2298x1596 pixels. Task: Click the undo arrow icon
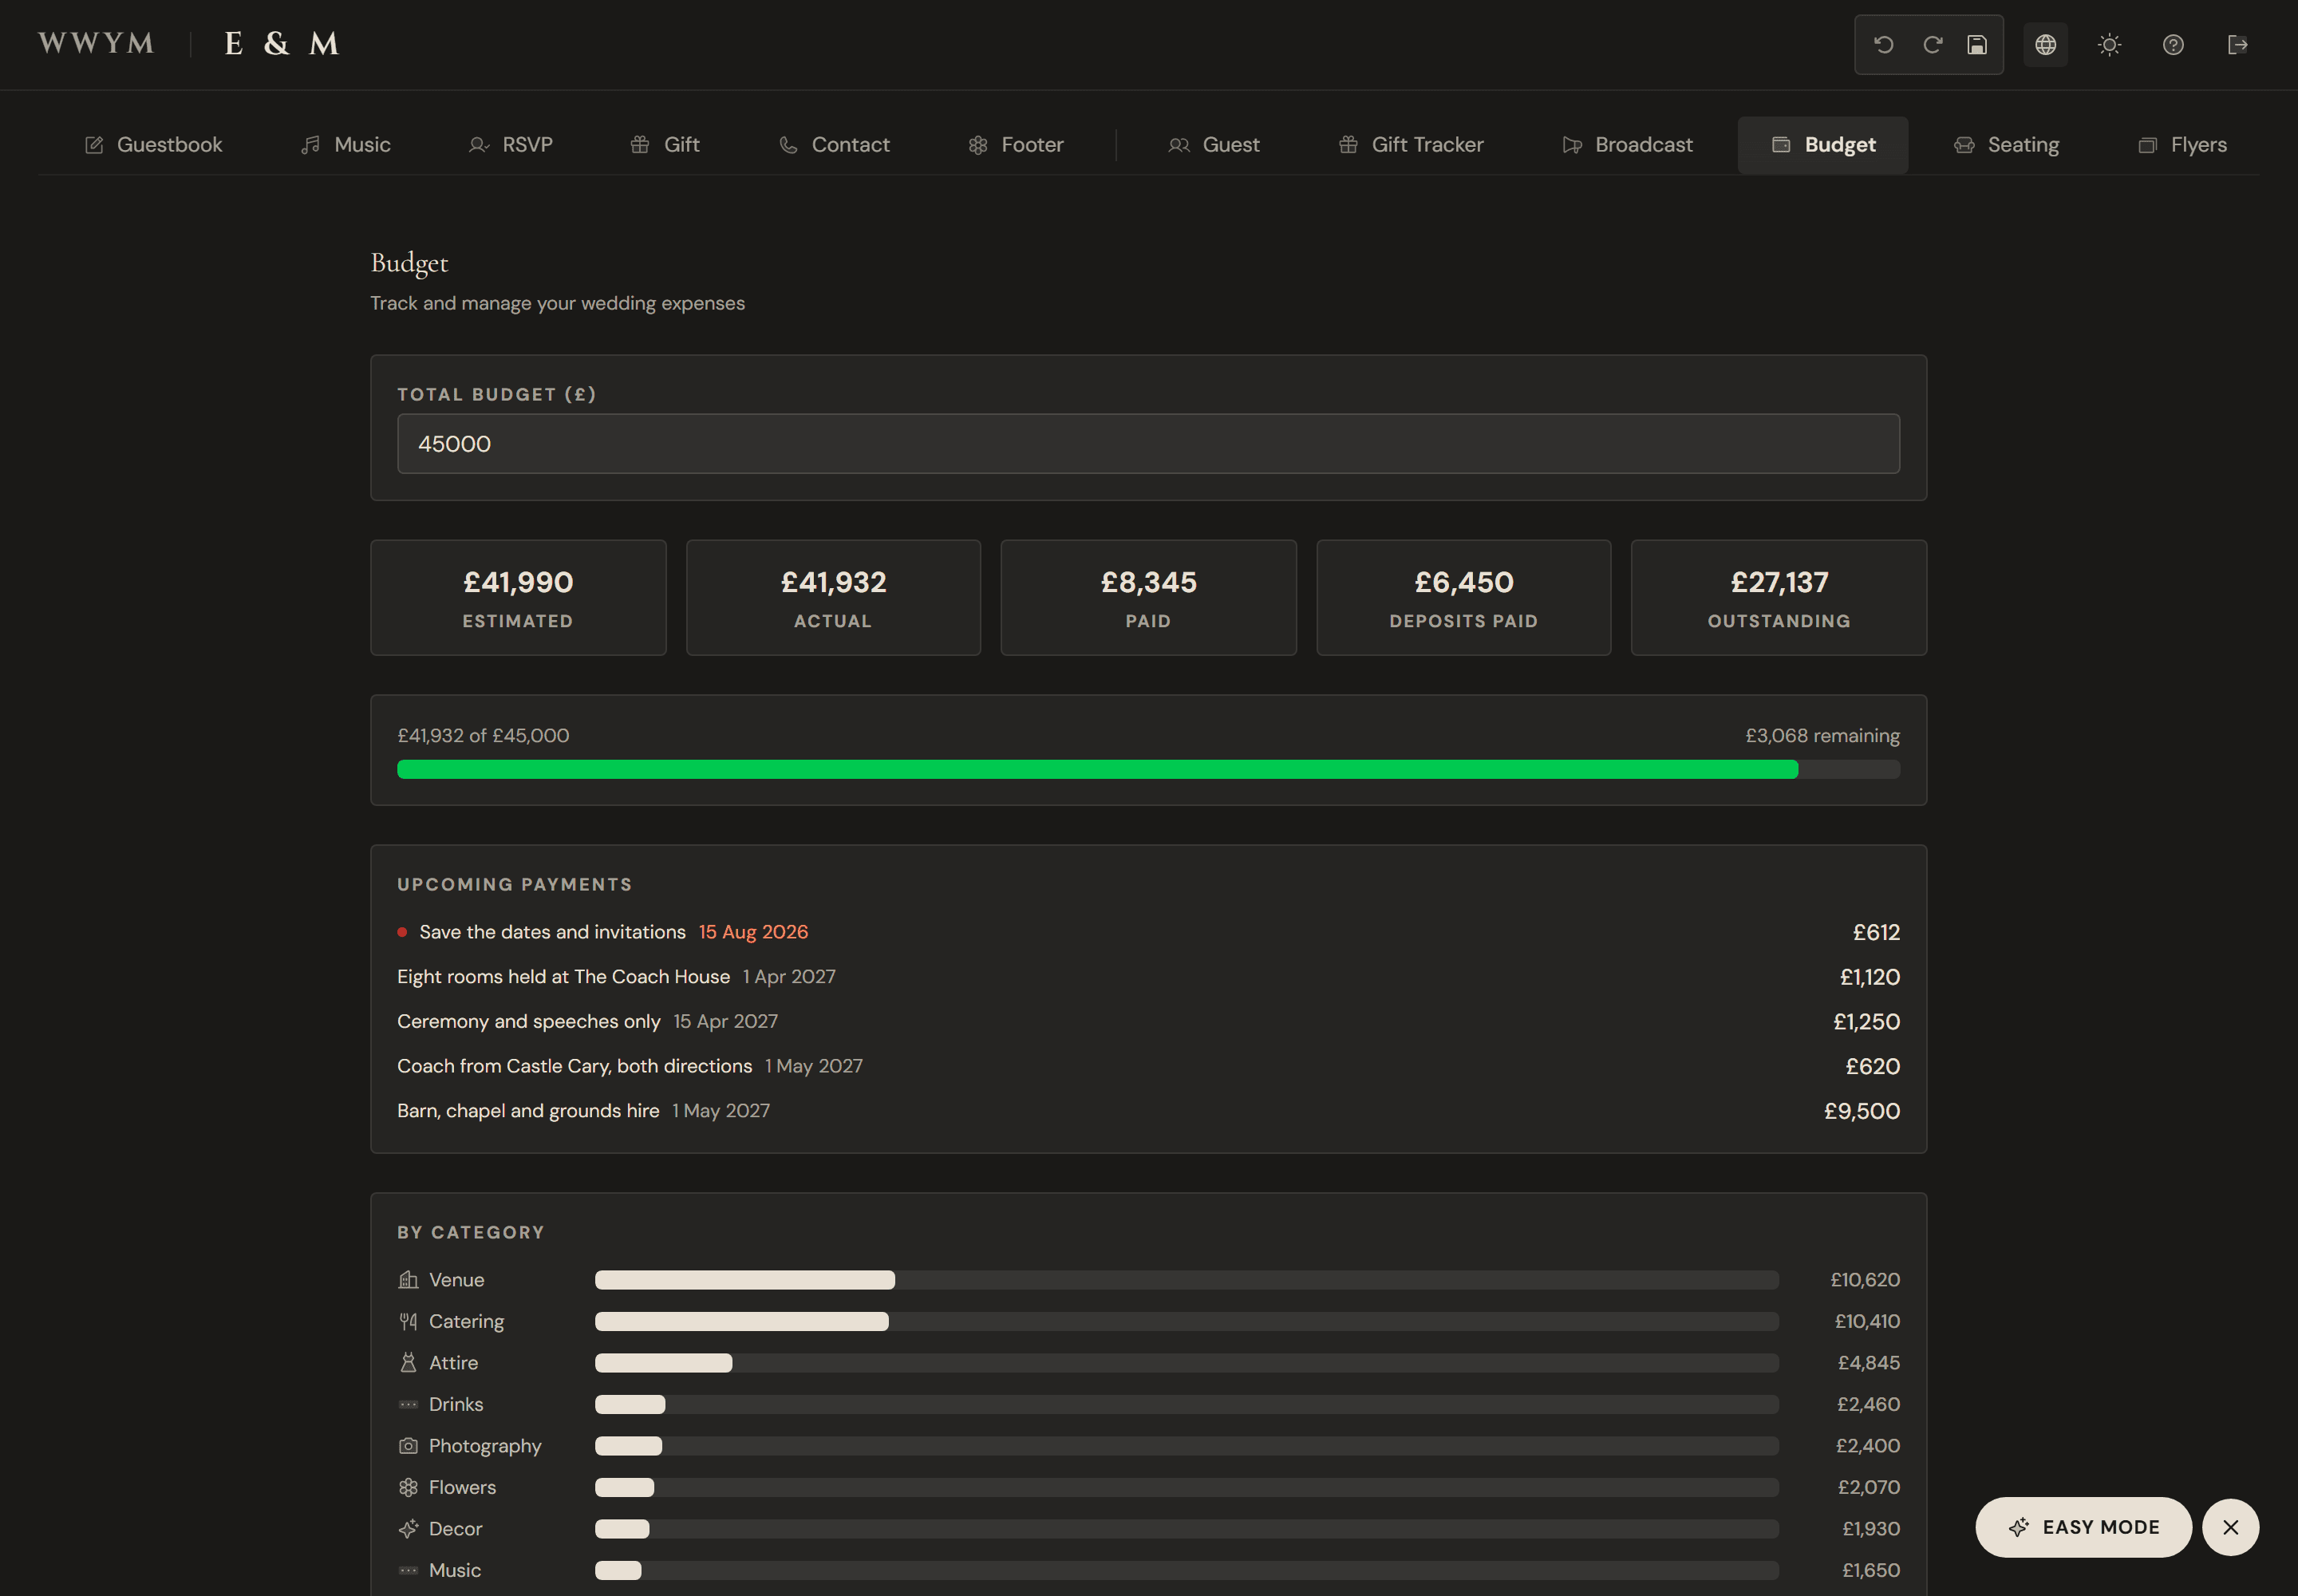[1884, 44]
